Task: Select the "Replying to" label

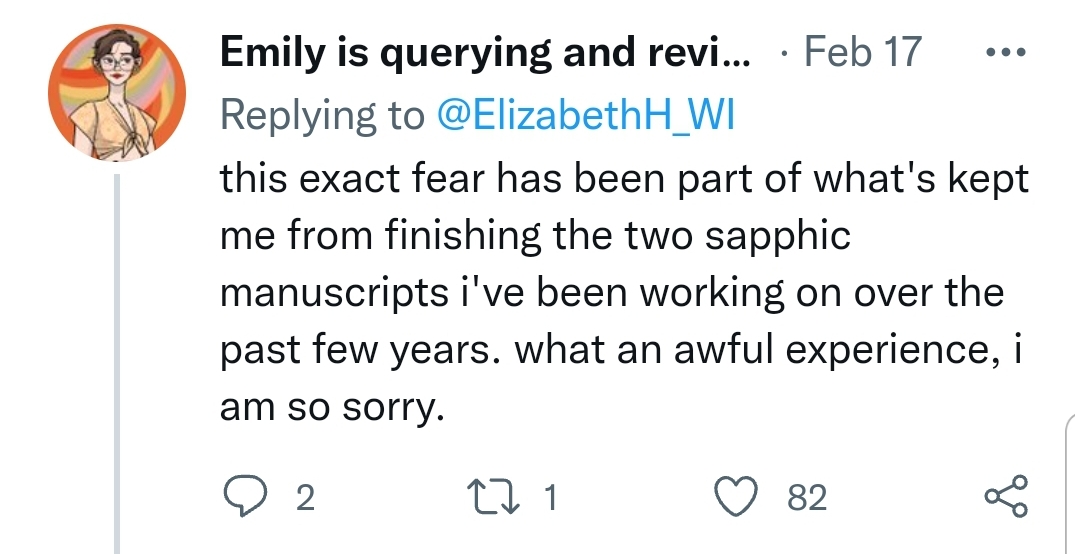Action: coord(322,115)
